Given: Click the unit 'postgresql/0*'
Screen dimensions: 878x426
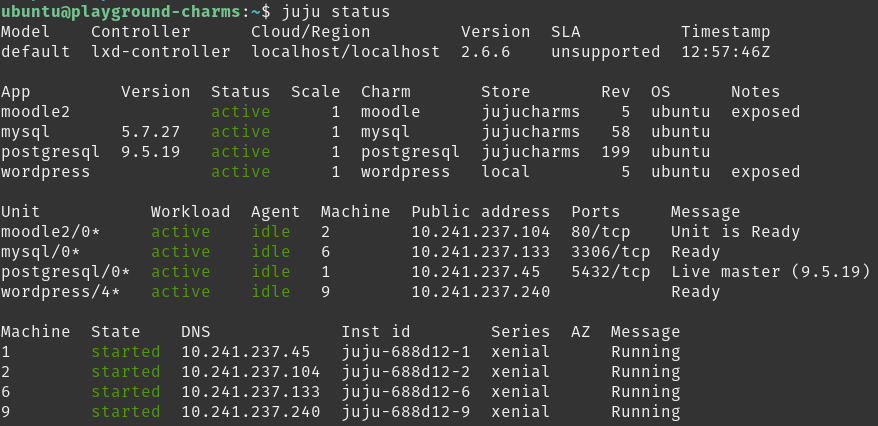Looking at the screenshot, I should pos(66,272).
